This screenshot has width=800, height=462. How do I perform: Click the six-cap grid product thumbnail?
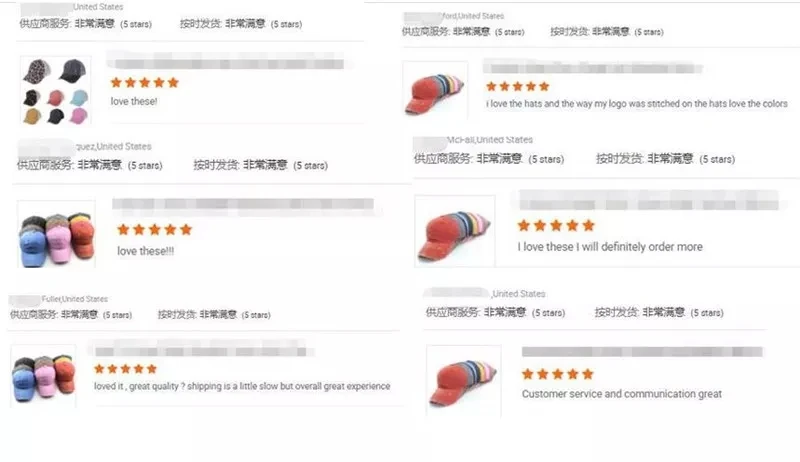(55, 90)
